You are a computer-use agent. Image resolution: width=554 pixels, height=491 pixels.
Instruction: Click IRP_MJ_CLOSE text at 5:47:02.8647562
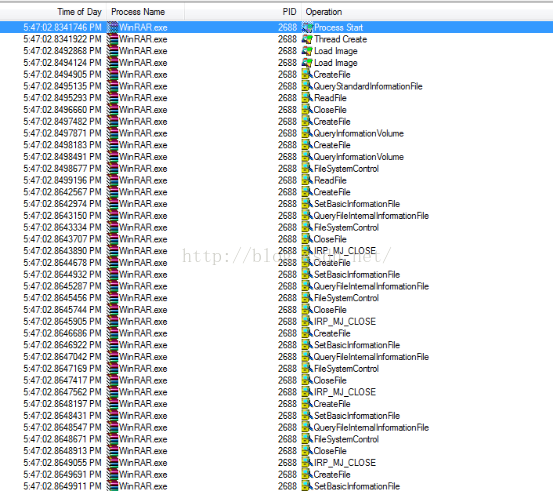pyautogui.click(x=345, y=392)
